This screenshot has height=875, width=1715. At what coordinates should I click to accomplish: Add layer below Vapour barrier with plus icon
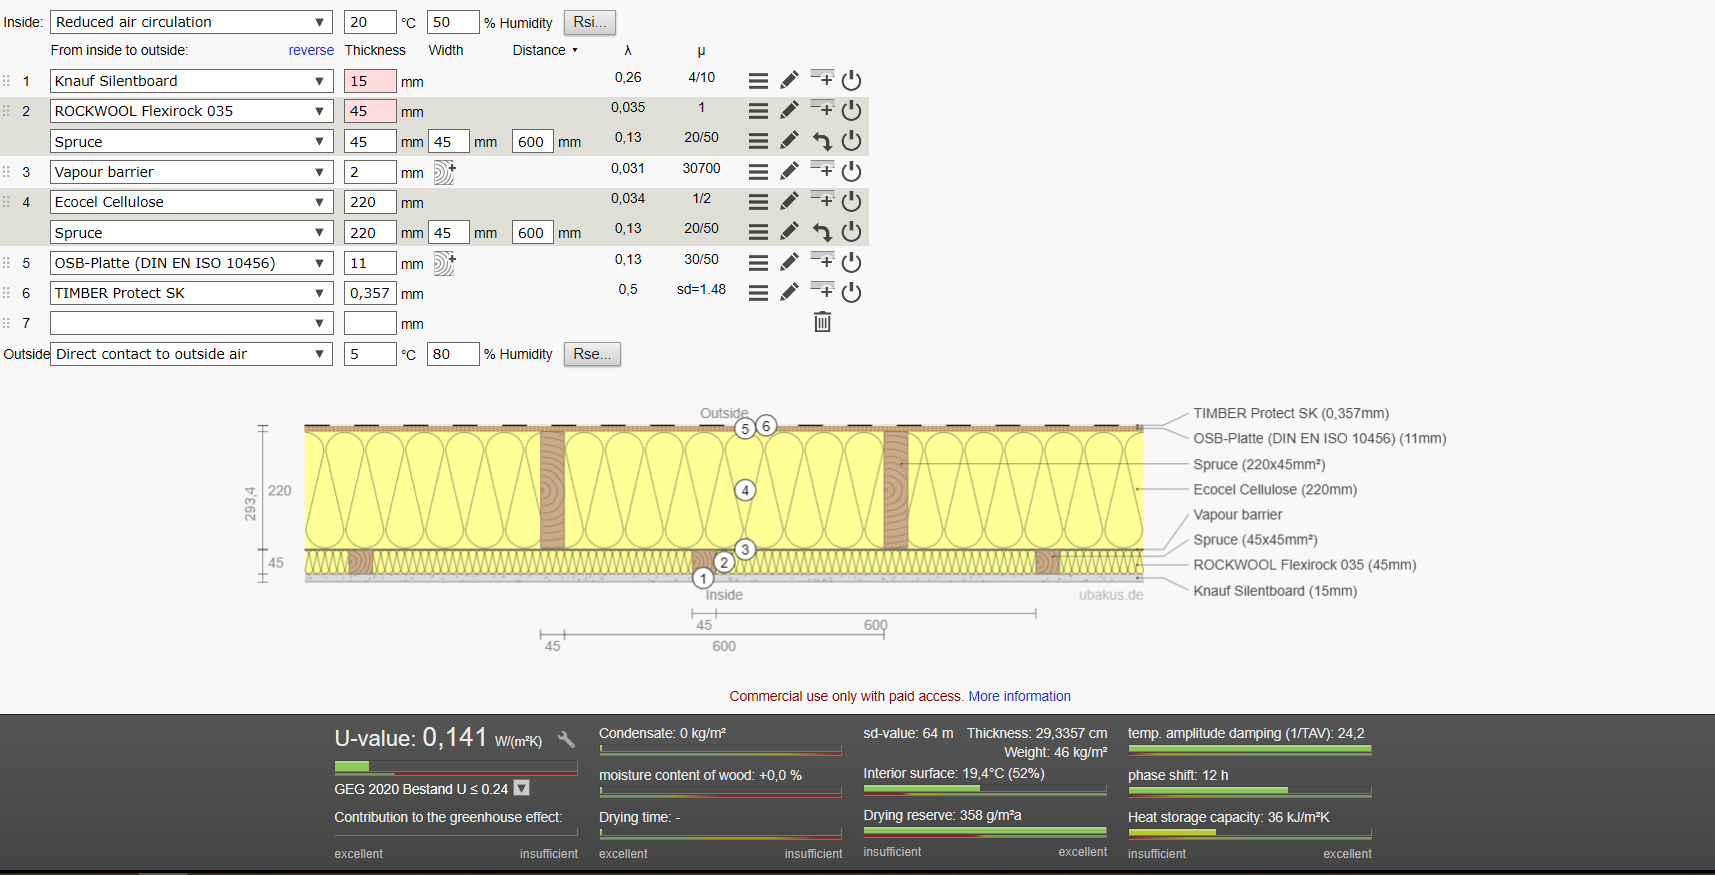tap(822, 169)
